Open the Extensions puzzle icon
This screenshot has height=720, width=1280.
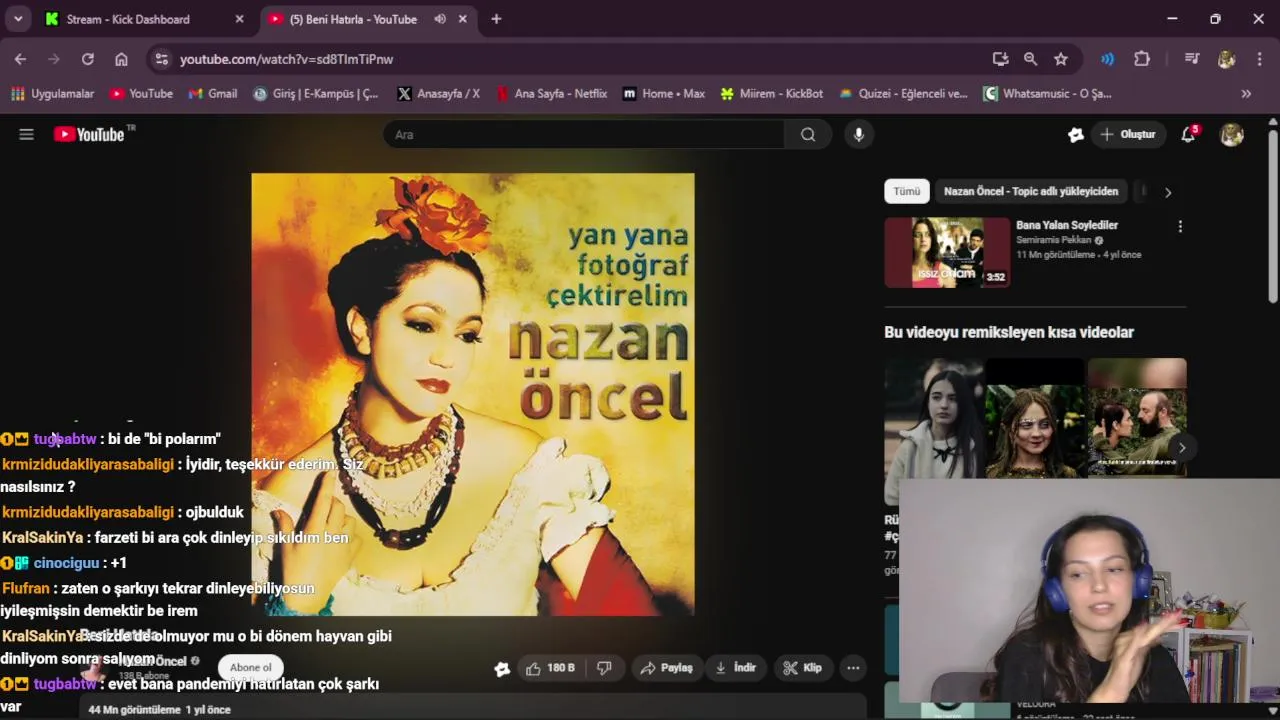click(1142, 59)
